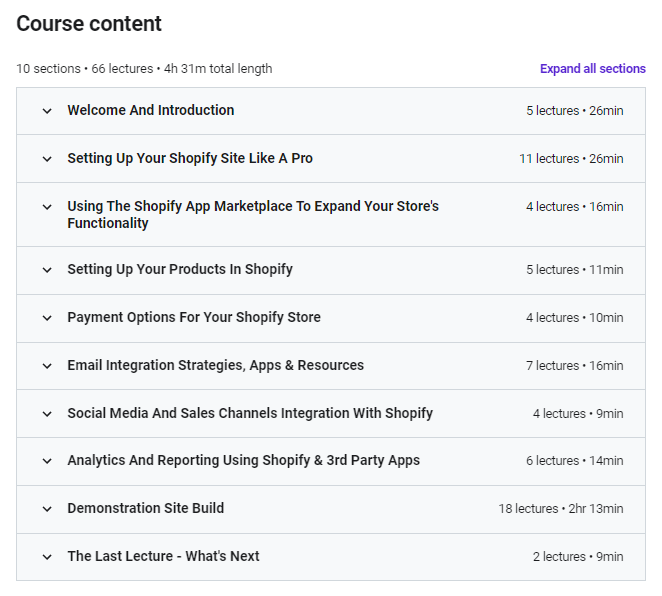Image resolution: width=662 pixels, height=596 pixels.
Task: Click the '5 lectures • 26min' label
Action: tap(575, 111)
